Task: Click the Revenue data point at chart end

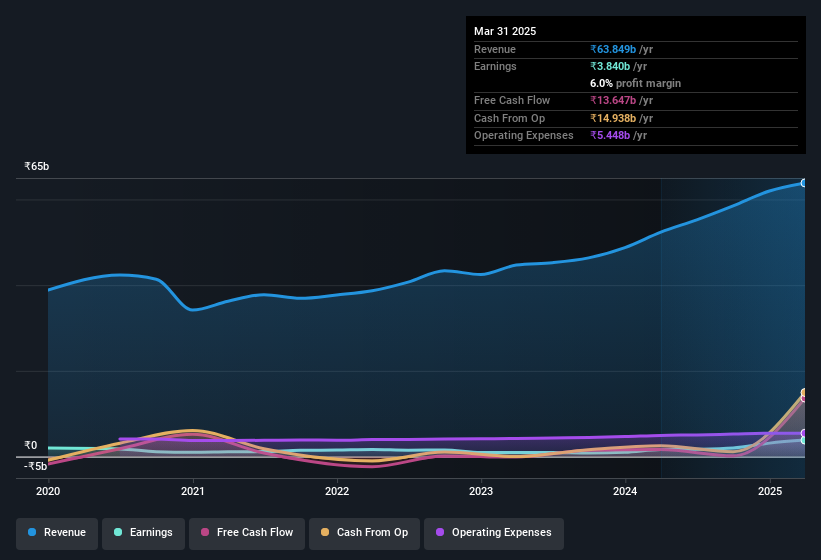Action: pos(804,183)
